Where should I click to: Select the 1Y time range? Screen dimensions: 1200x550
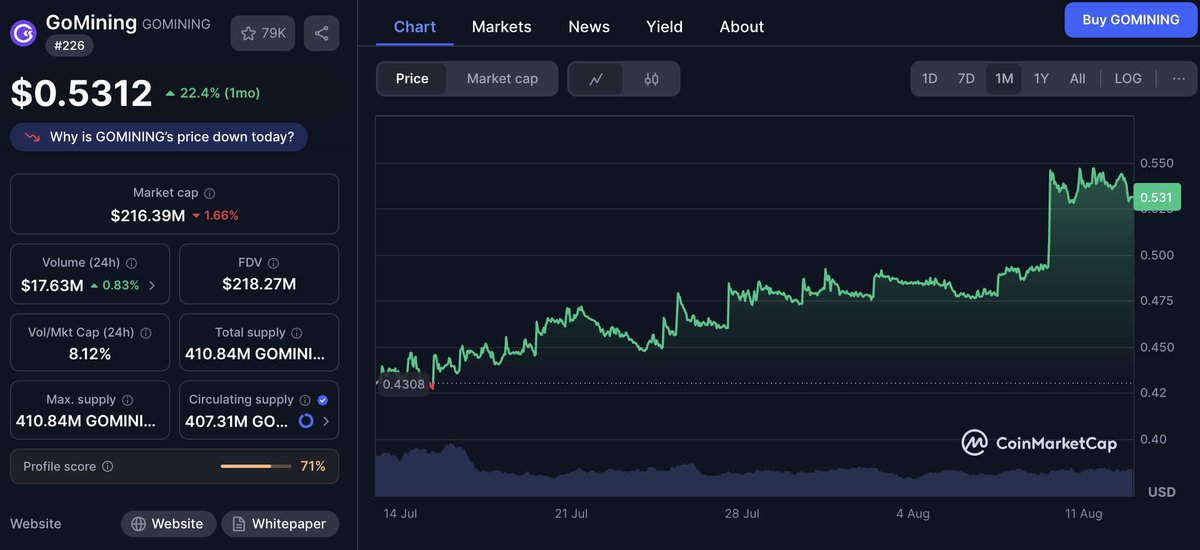(x=1041, y=78)
